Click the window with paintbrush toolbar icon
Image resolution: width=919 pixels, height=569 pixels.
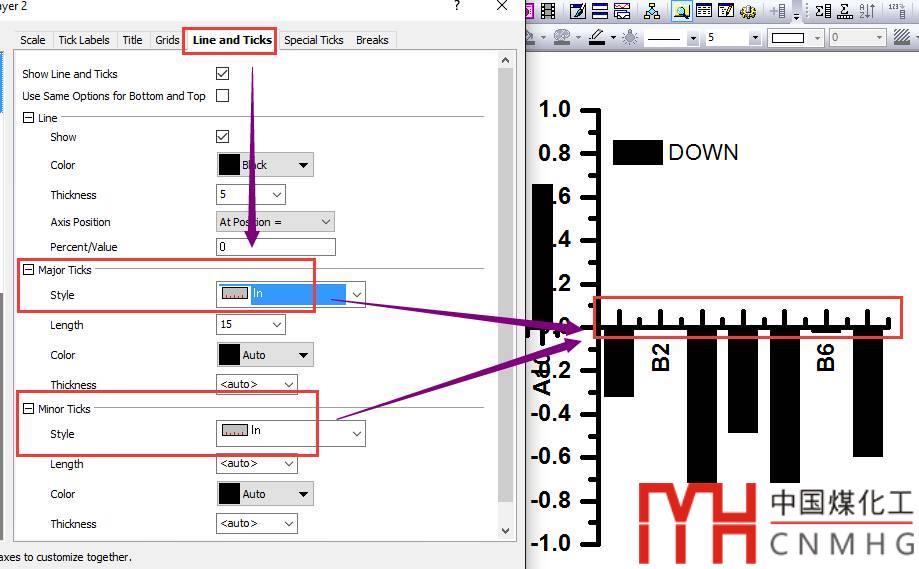tap(578, 11)
